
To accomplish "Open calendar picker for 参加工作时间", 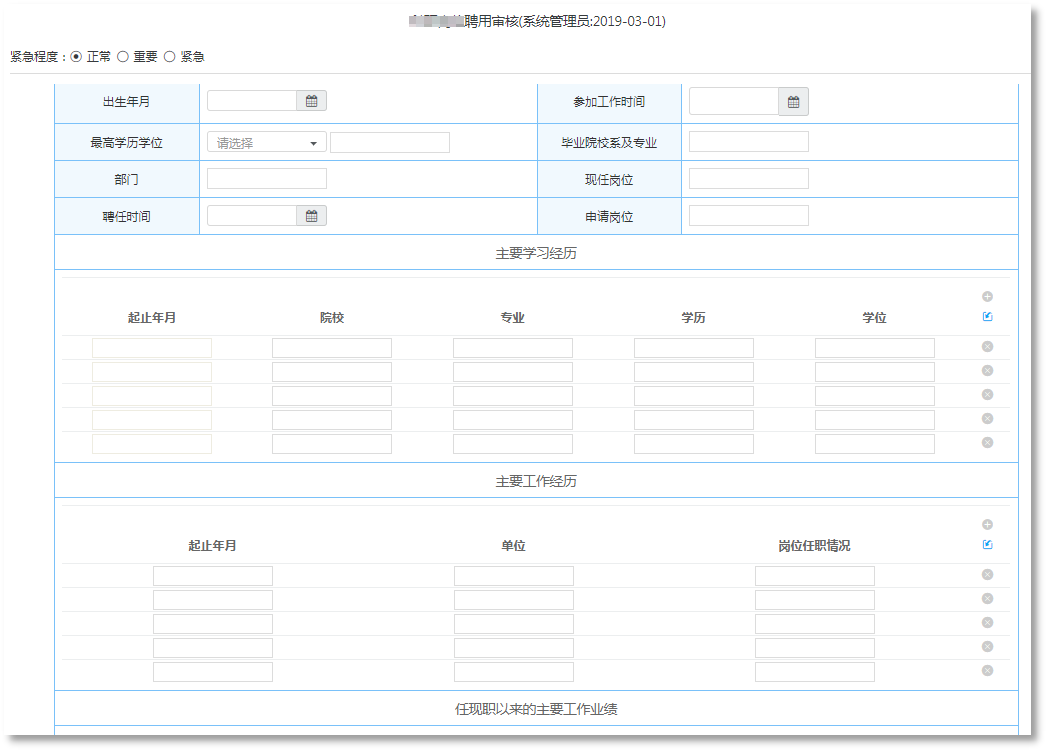I will click(x=793, y=102).
